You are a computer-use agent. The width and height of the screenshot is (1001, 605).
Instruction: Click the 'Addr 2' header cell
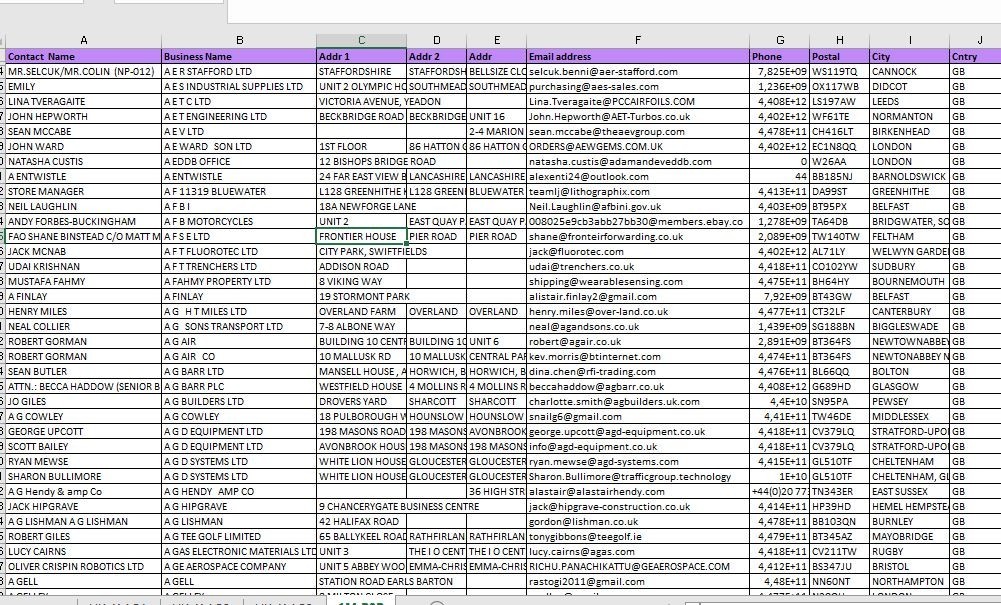pyautogui.click(x=437, y=56)
